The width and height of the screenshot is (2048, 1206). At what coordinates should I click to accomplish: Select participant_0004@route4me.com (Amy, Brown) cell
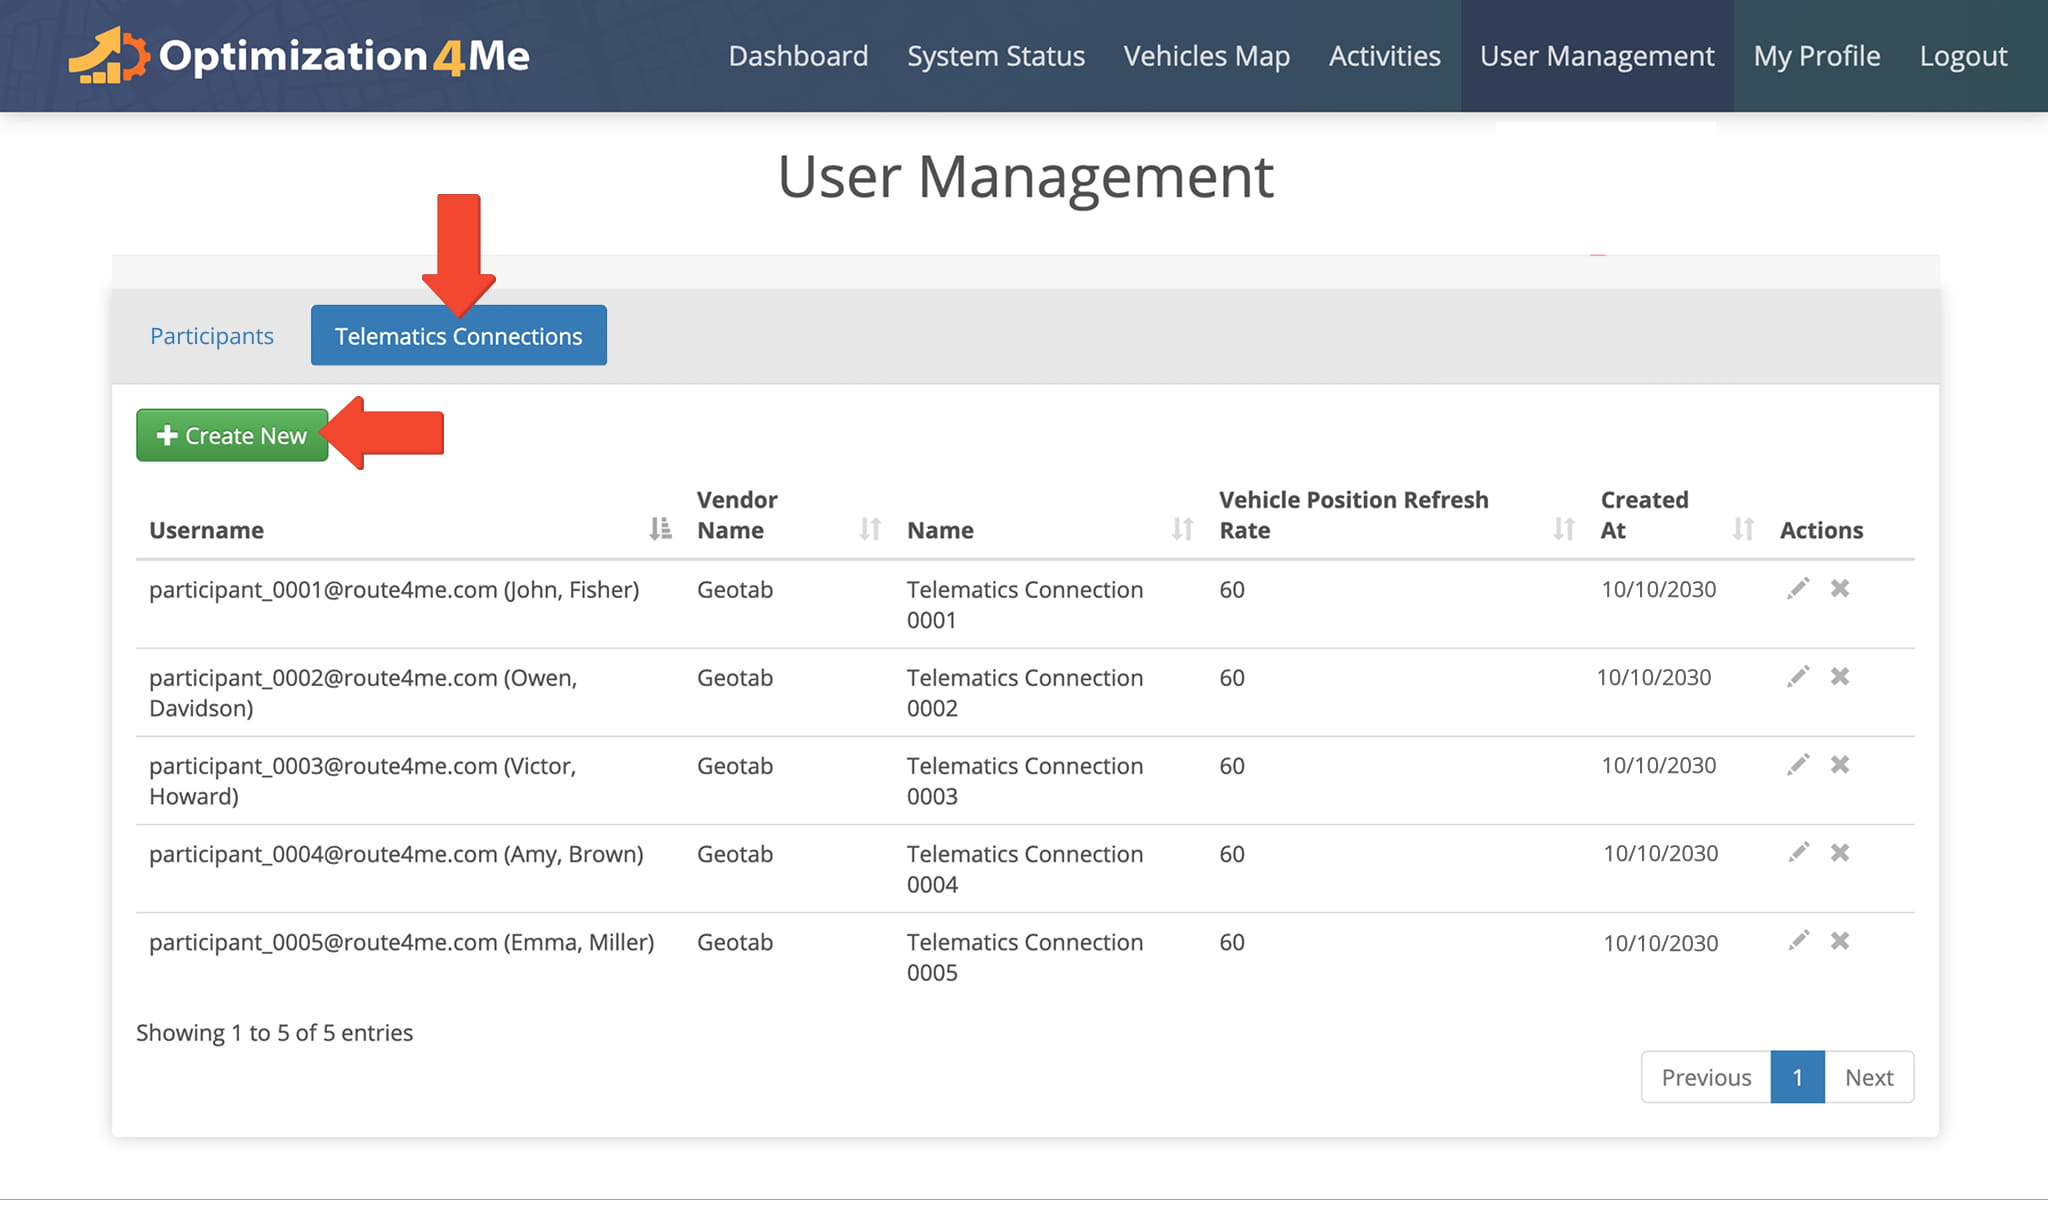point(396,854)
